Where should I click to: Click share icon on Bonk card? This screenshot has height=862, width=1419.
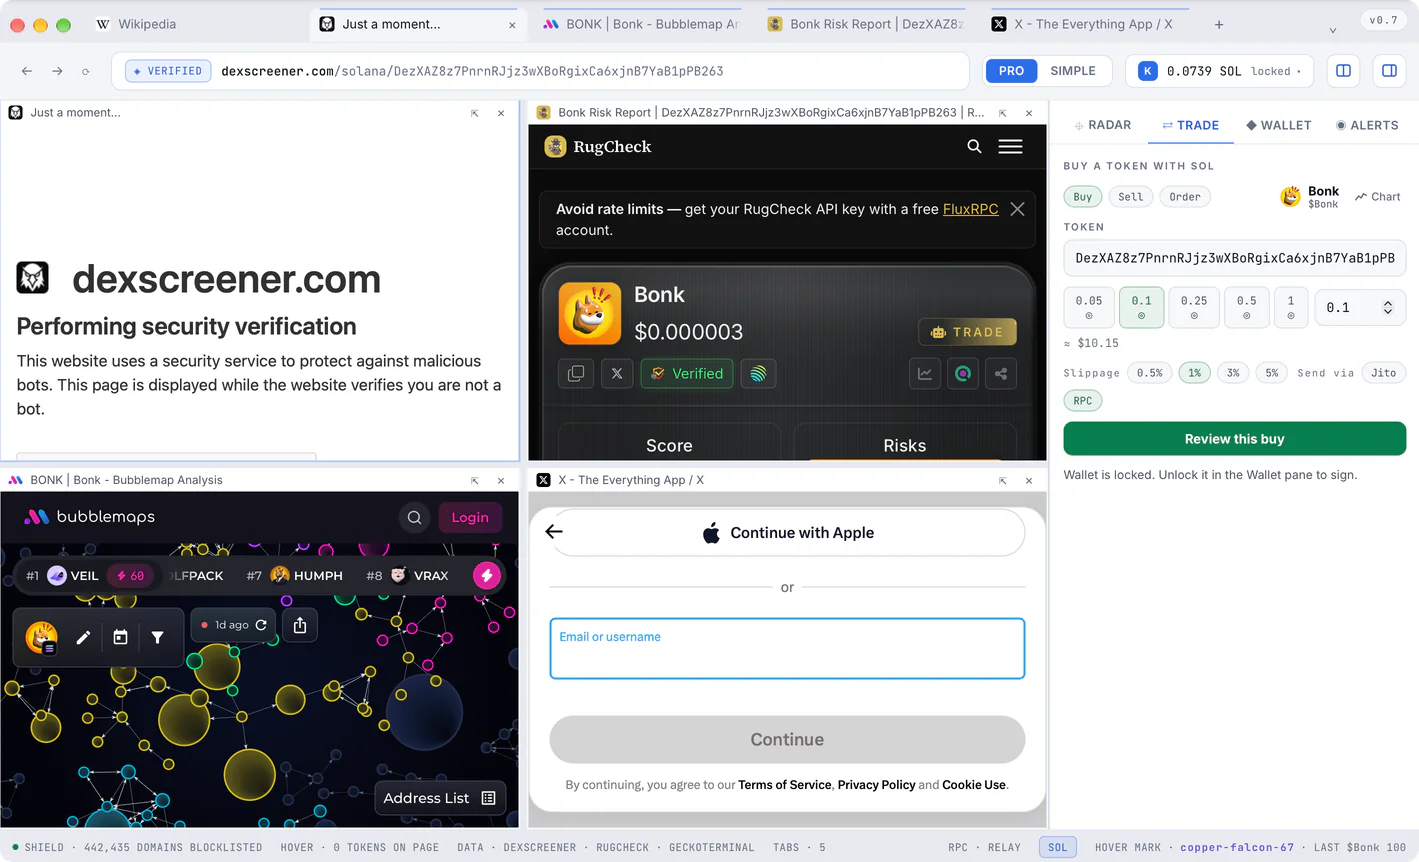coord(1001,374)
